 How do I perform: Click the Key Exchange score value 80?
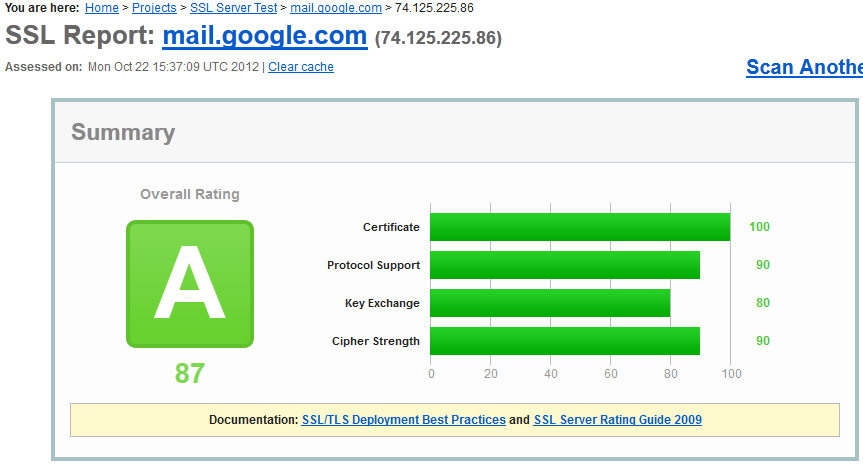tap(762, 303)
